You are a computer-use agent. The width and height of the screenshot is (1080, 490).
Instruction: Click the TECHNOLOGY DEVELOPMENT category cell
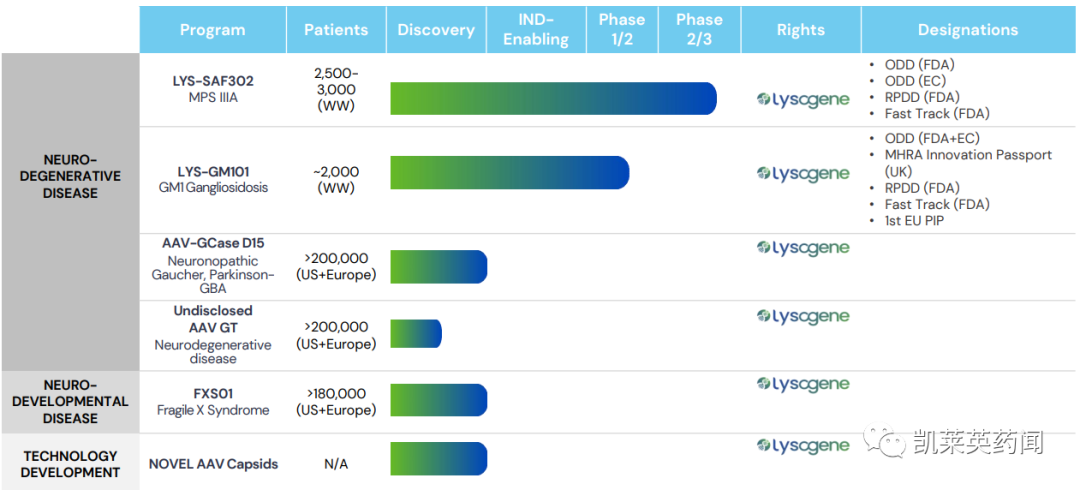click(70, 464)
